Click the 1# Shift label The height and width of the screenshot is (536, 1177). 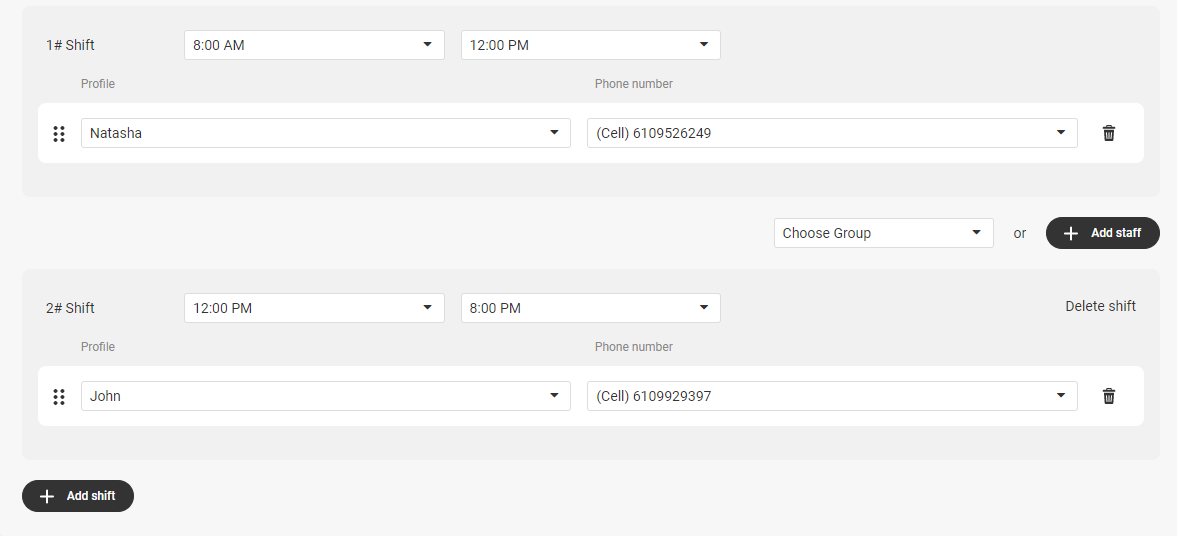pos(70,45)
